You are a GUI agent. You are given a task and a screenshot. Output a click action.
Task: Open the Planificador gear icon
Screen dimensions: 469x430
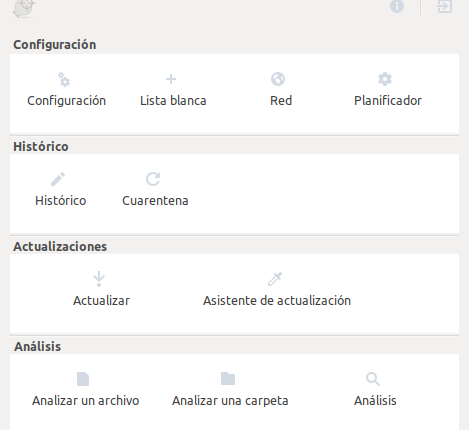(x=385, y=79)
